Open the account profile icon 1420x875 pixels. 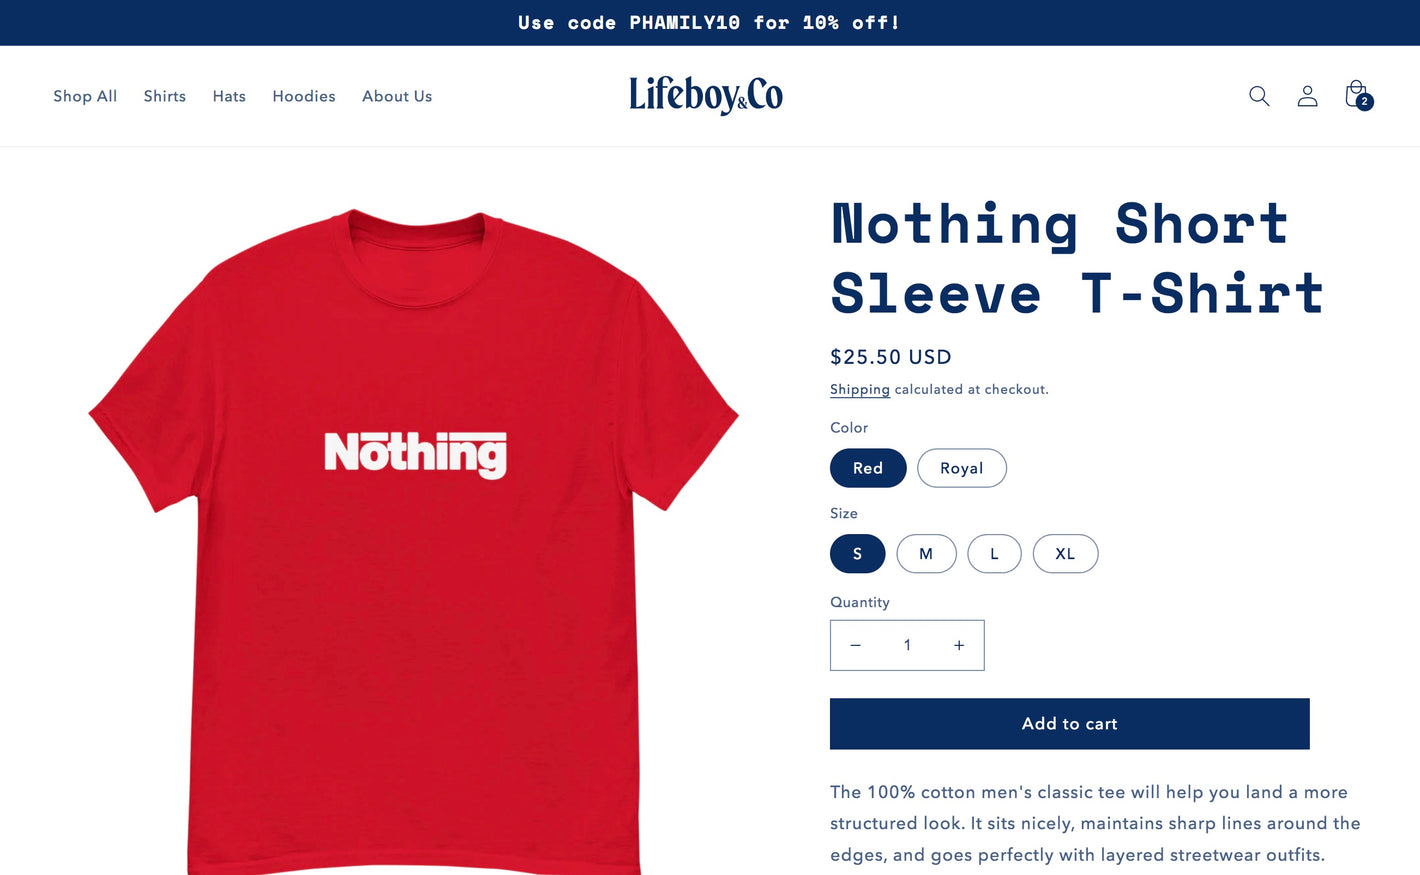click(1307, 96)
